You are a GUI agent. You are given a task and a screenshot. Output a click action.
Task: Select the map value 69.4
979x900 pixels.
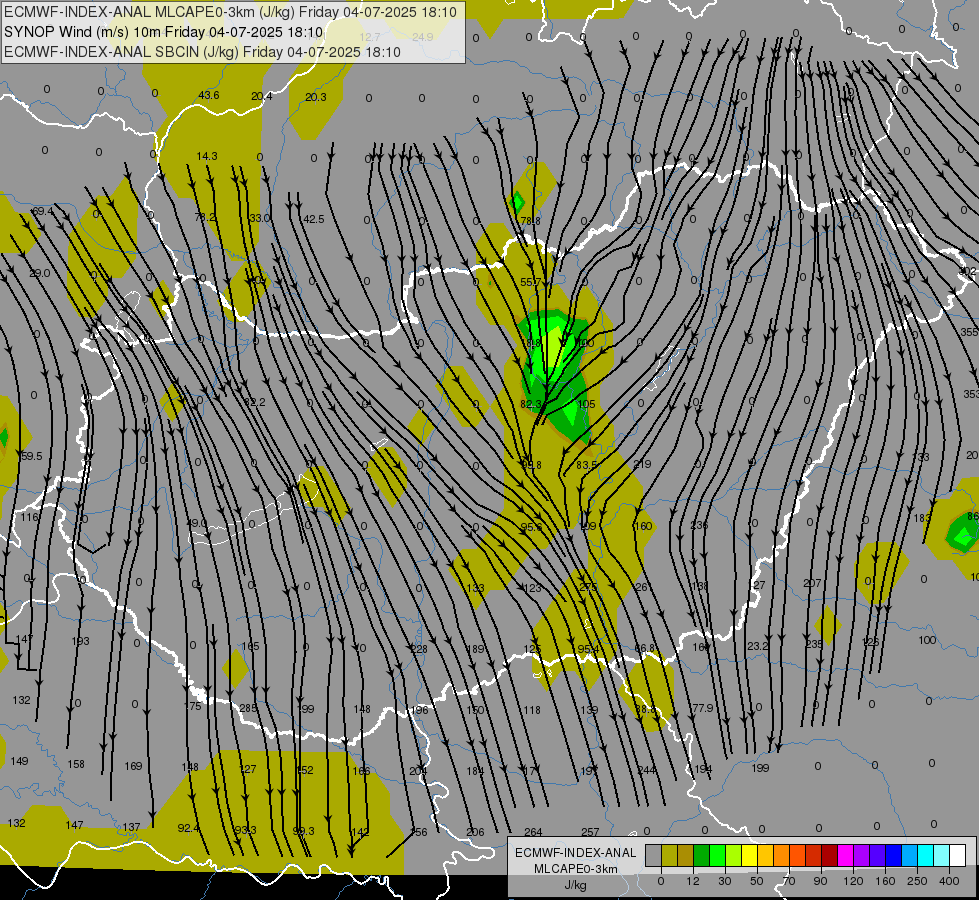coord(42,211)
